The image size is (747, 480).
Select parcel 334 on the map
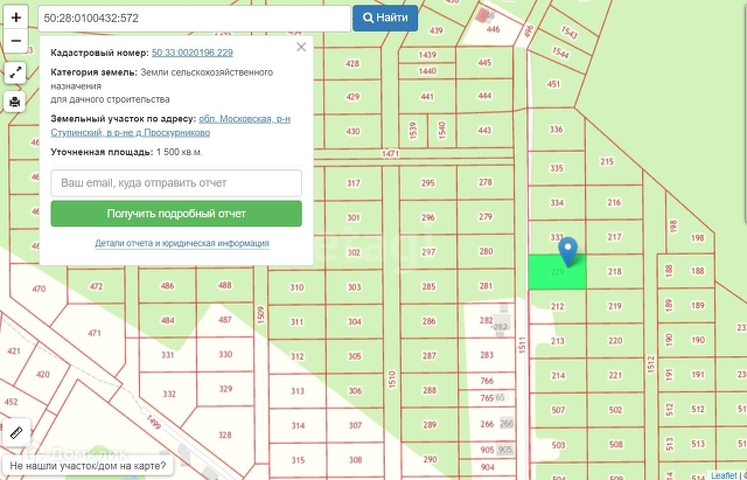pyautogui.click(x=557, y=203)
